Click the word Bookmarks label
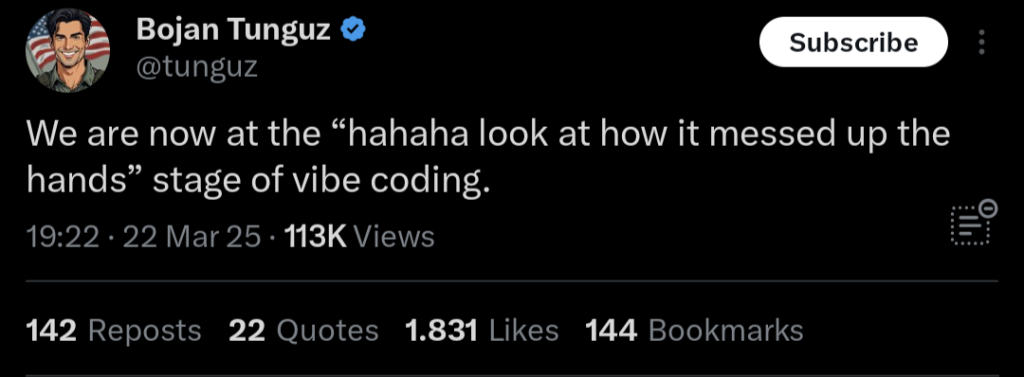The width and height of the screenshot is (1024, 377). coord(726,330)
